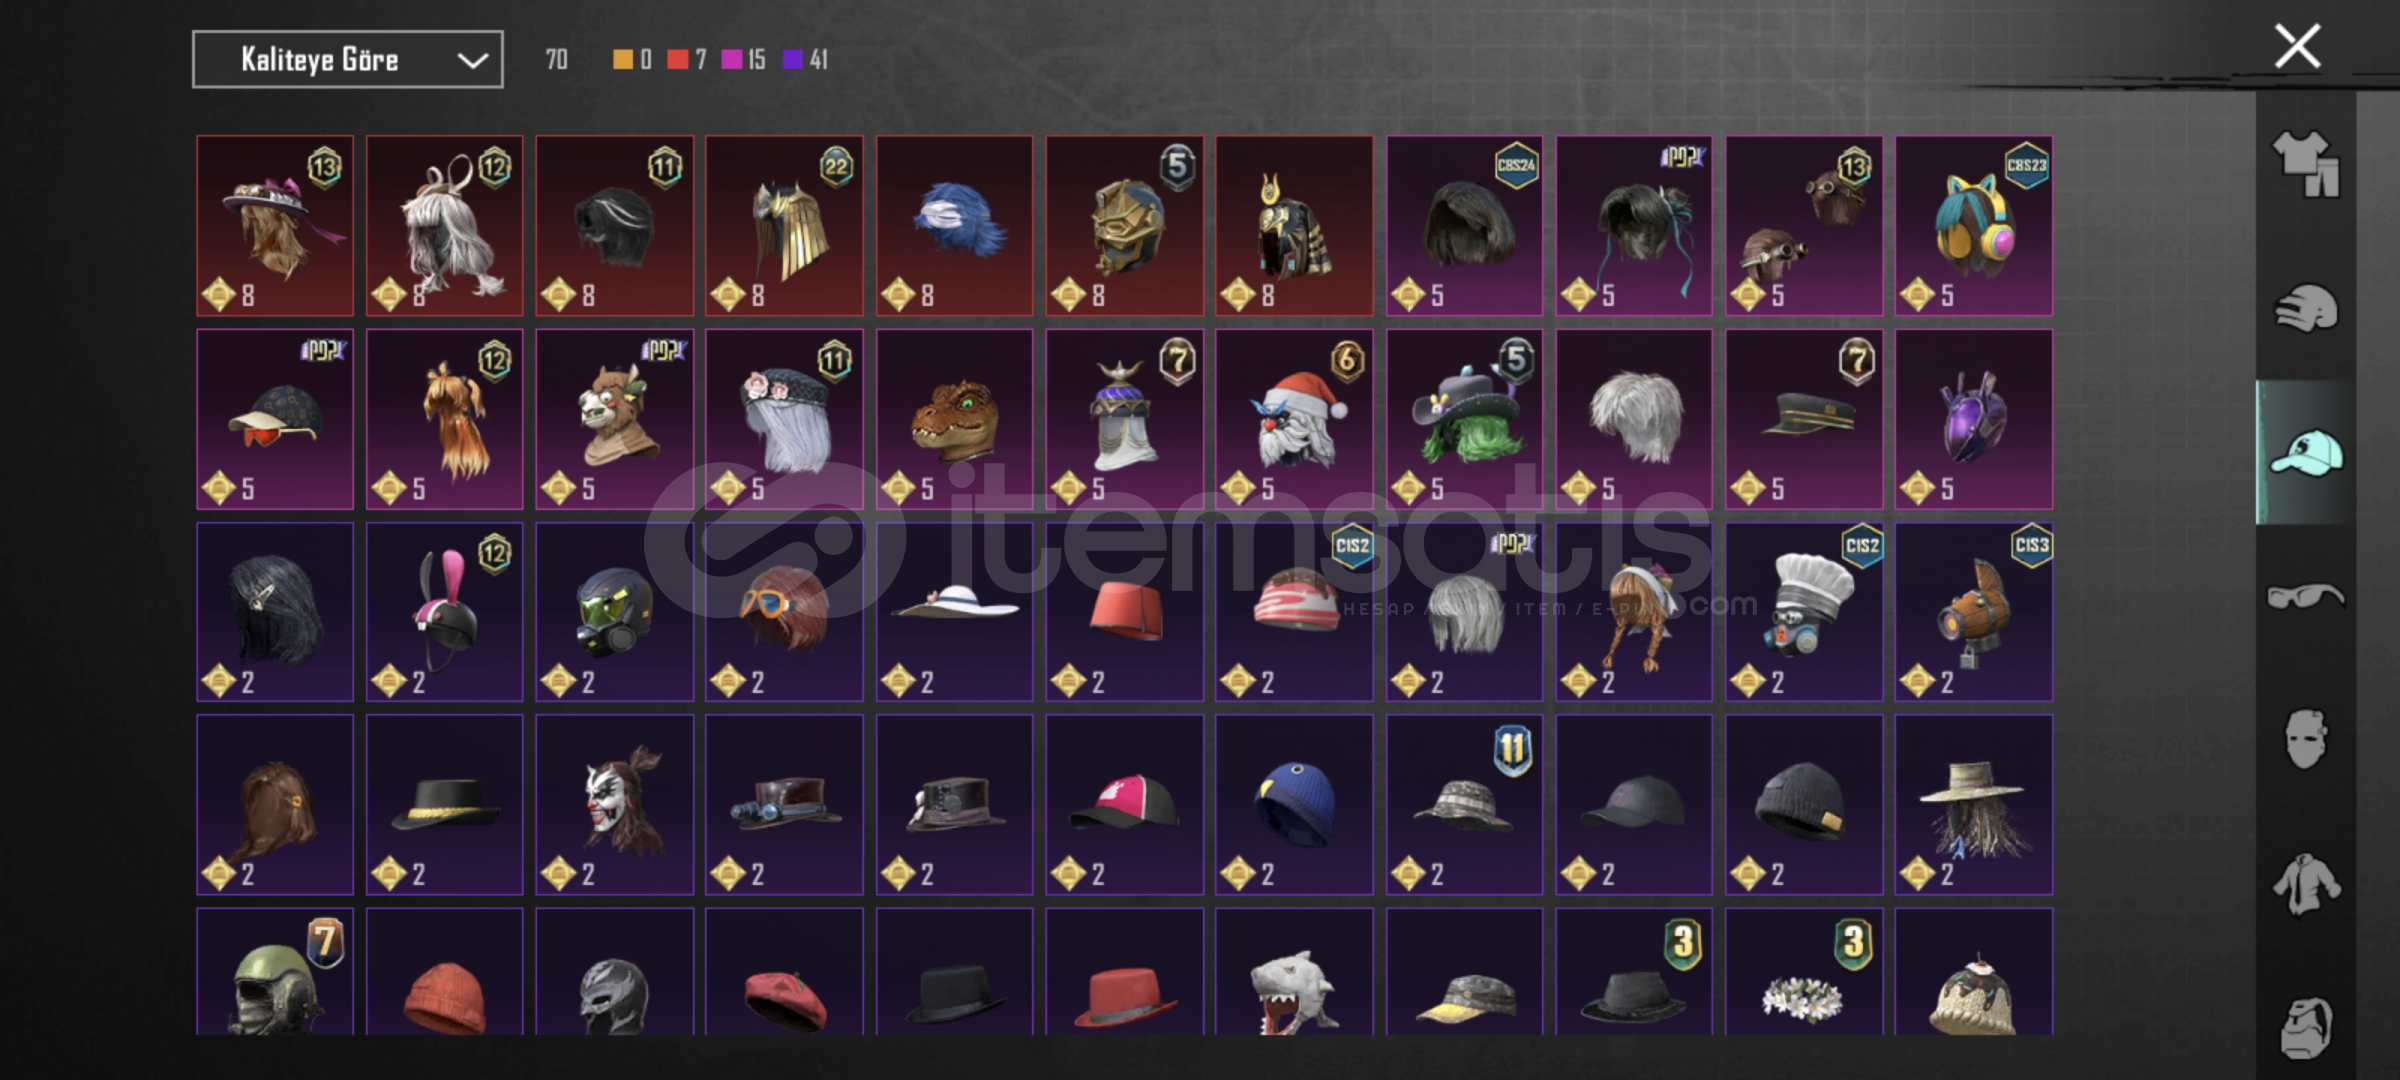Click the red quality count swatch
This screenshot has width=2400, height=1080.
[x=678, y=60]
